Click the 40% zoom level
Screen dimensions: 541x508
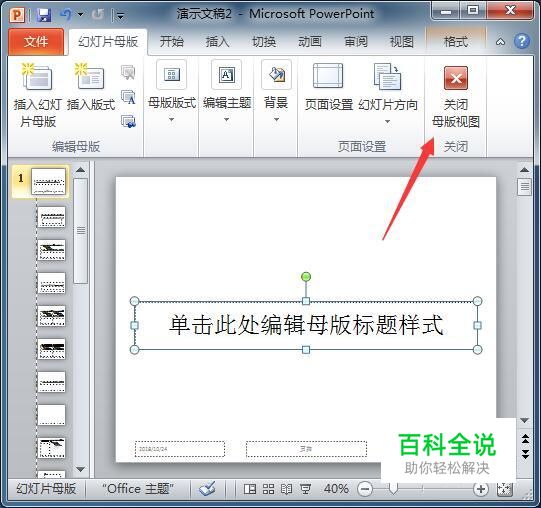pos(336,489)
